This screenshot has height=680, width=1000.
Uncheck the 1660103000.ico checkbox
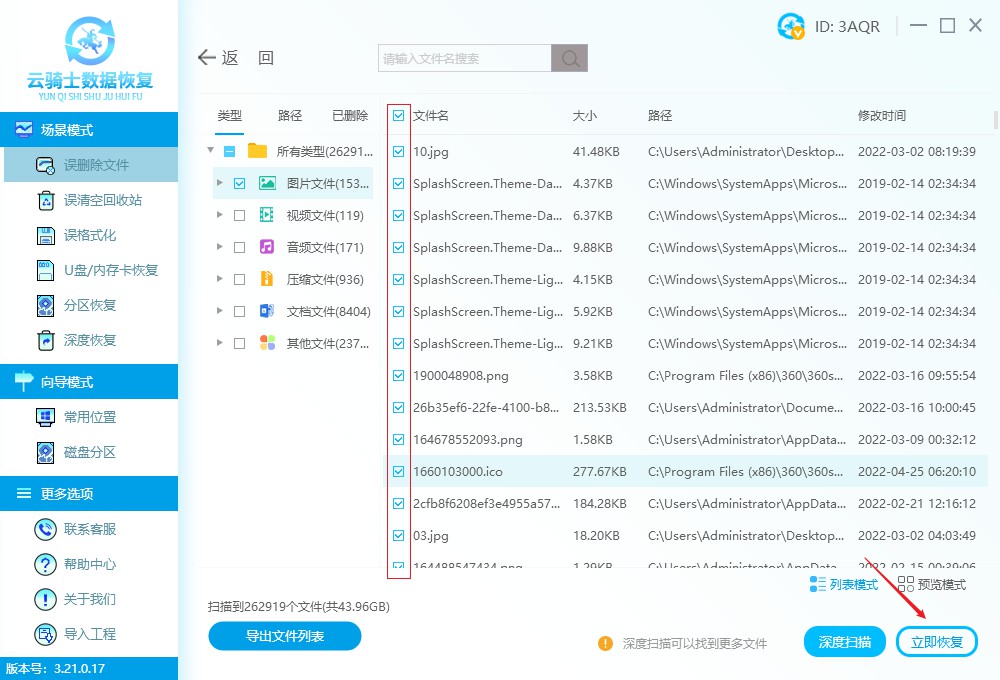click(x=399, y=471)
